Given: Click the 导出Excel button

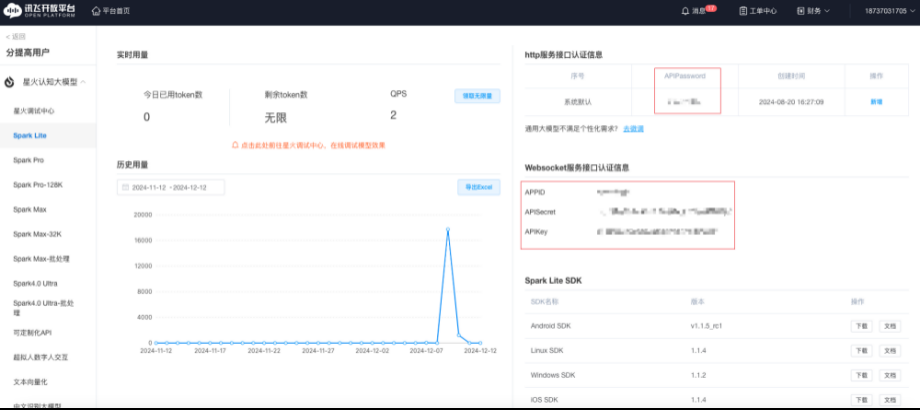Looking at the screenshot, I should point(479,188).
